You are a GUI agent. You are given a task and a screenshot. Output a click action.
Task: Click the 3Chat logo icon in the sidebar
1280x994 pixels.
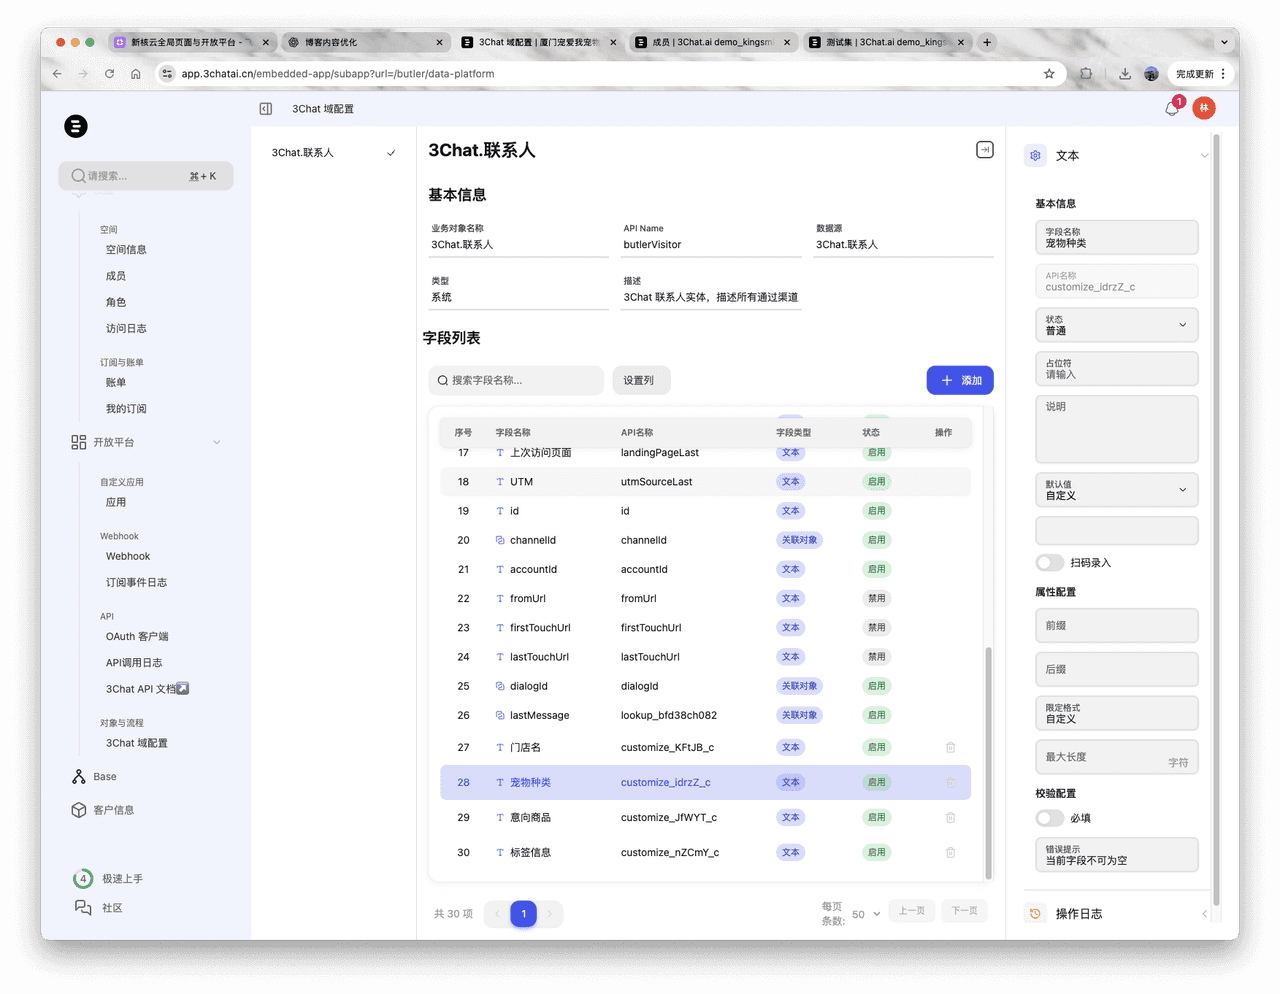tap(76, 126)
